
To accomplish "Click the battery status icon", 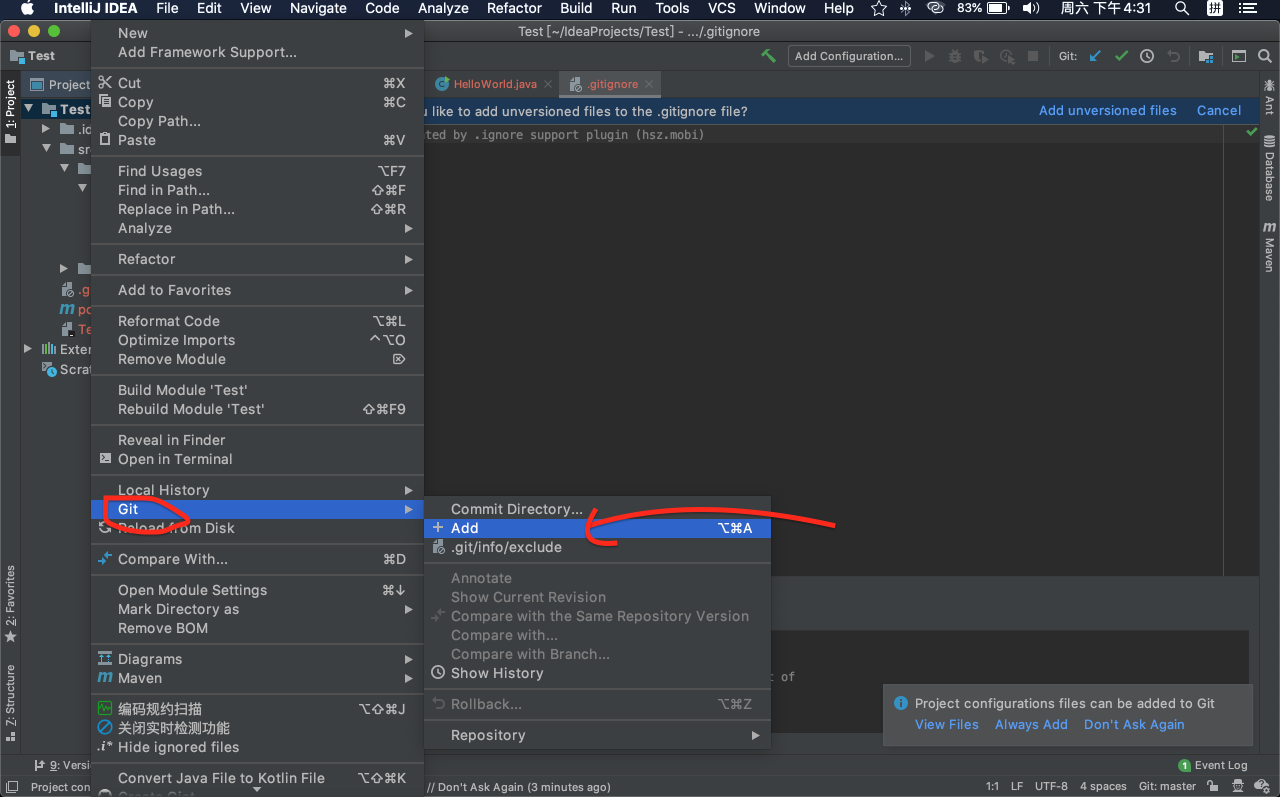I will [x=998, y=8].
